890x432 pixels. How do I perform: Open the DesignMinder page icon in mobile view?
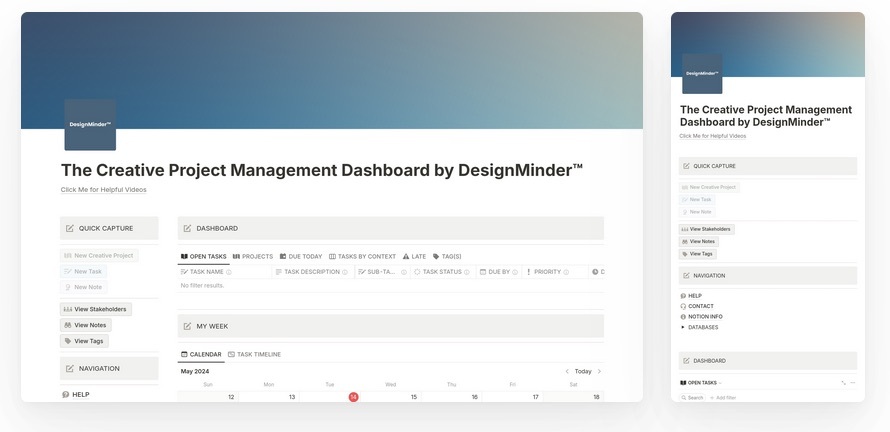(x=702, y=74)
